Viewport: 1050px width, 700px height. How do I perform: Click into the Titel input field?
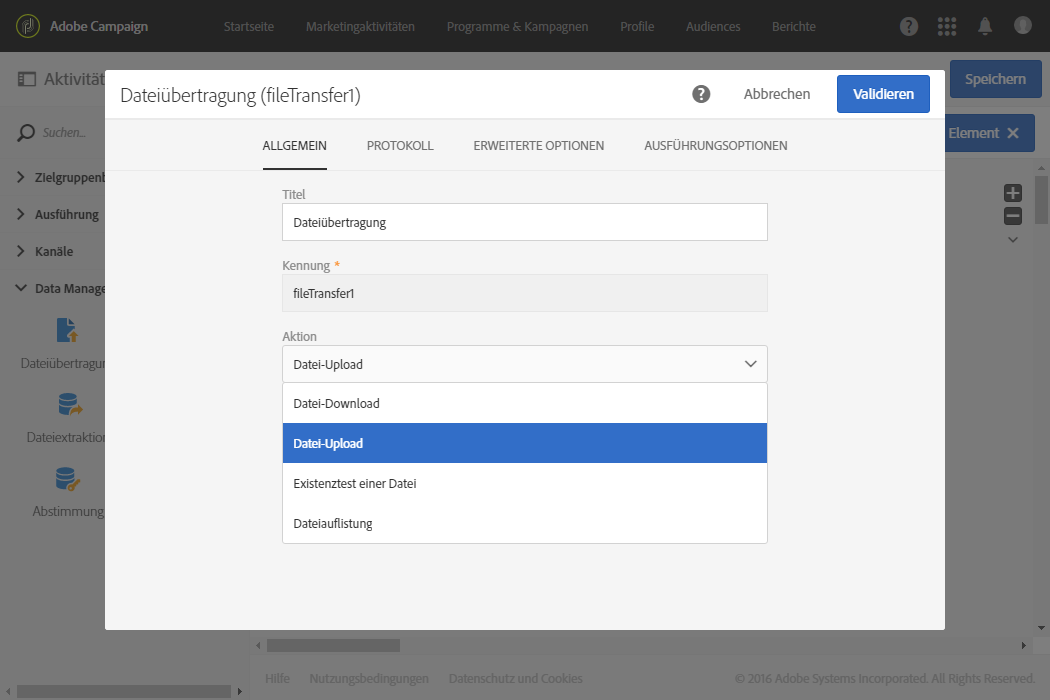tap(525, 223)
